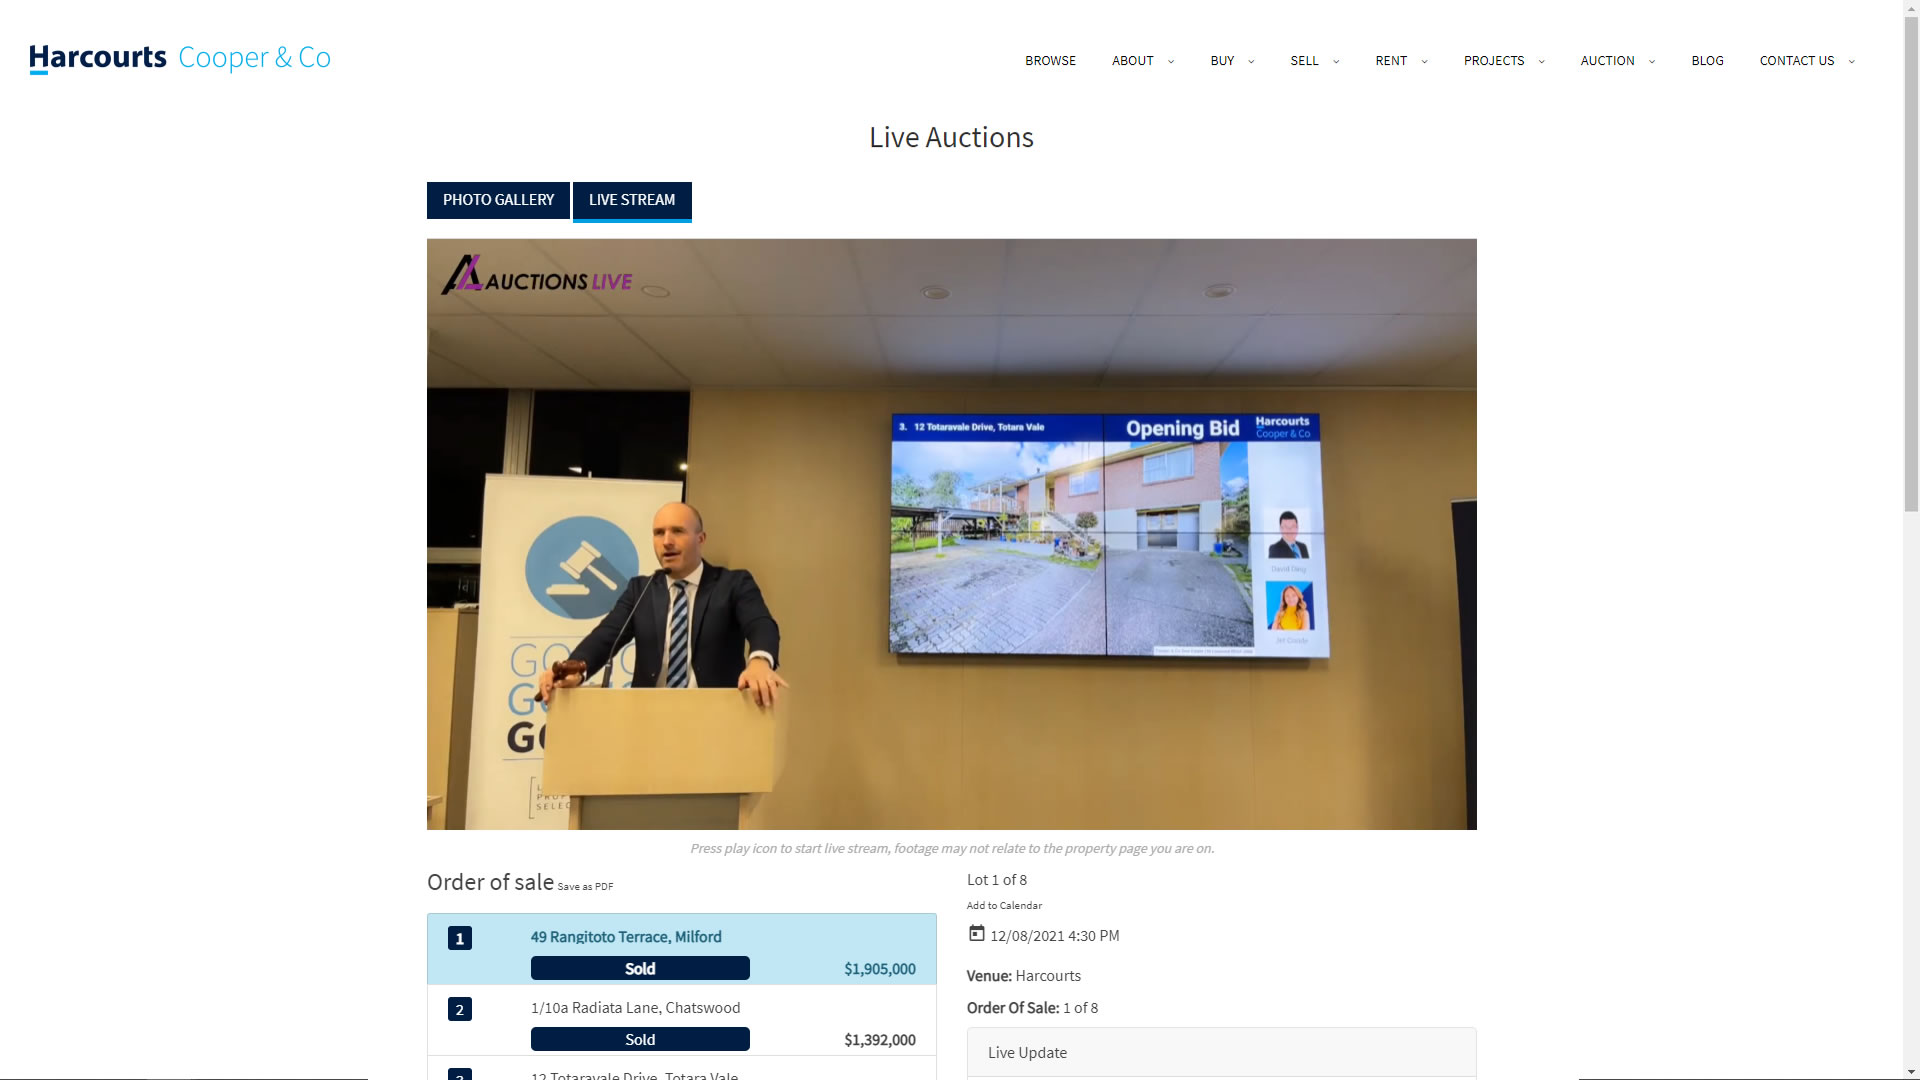Viewport: 1920px width, 1080px height.
Task: Navigate to the BLOG section
Action: 1708,60
